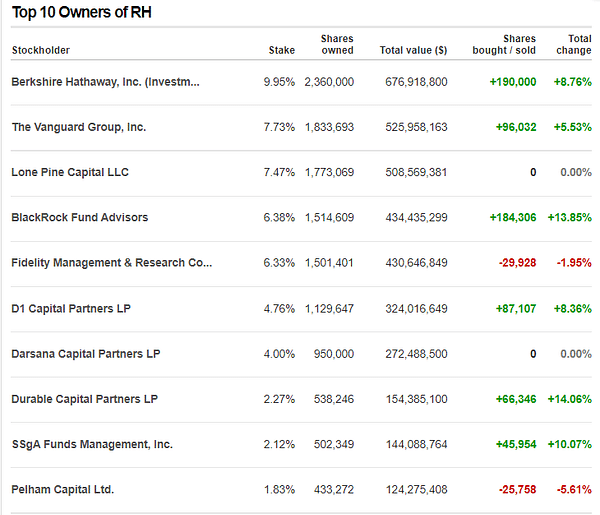The image size is (600, 515).
Task: Open Durable Capital Partners LP entry
Action: tap(85, 399)
